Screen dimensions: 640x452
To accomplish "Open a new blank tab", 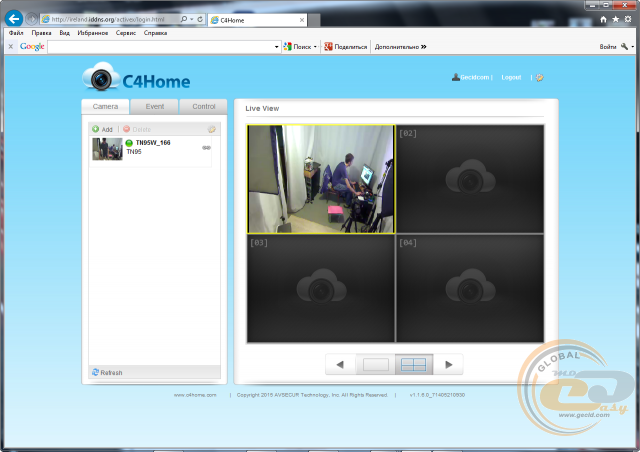I will (x=313, y=20).
